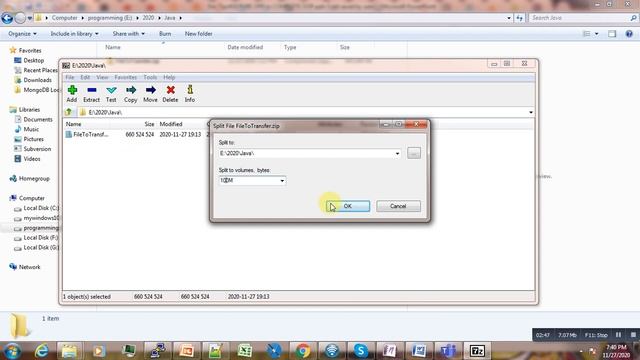Viewport: 640px width, 360px height.
Task: Select Local Disk (G:) in sidebar
Action: pos(36,247)
